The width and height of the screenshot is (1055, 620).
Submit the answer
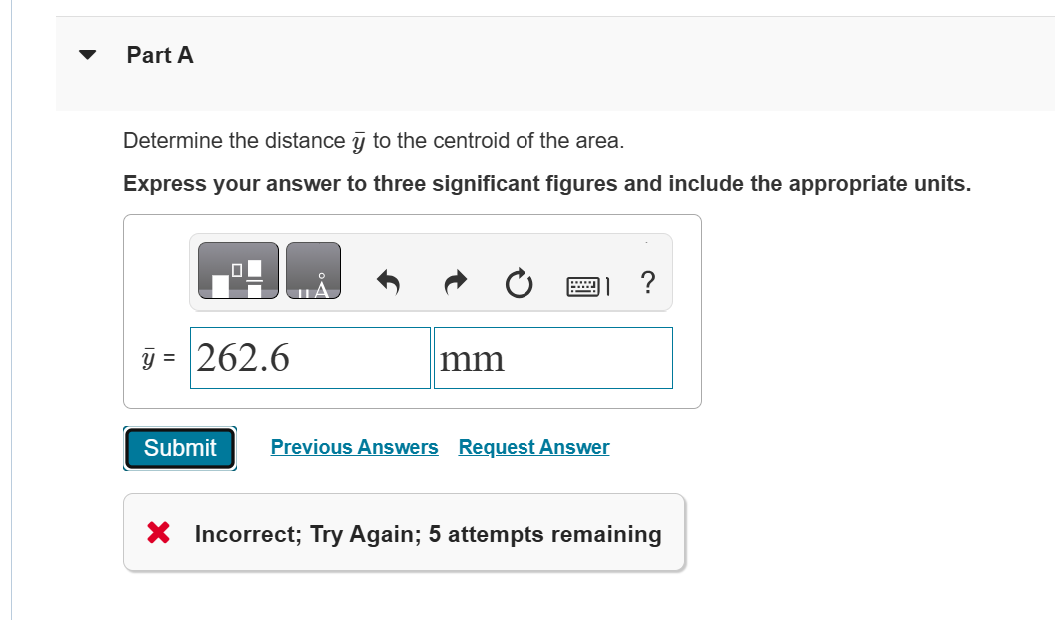[179, 447]
